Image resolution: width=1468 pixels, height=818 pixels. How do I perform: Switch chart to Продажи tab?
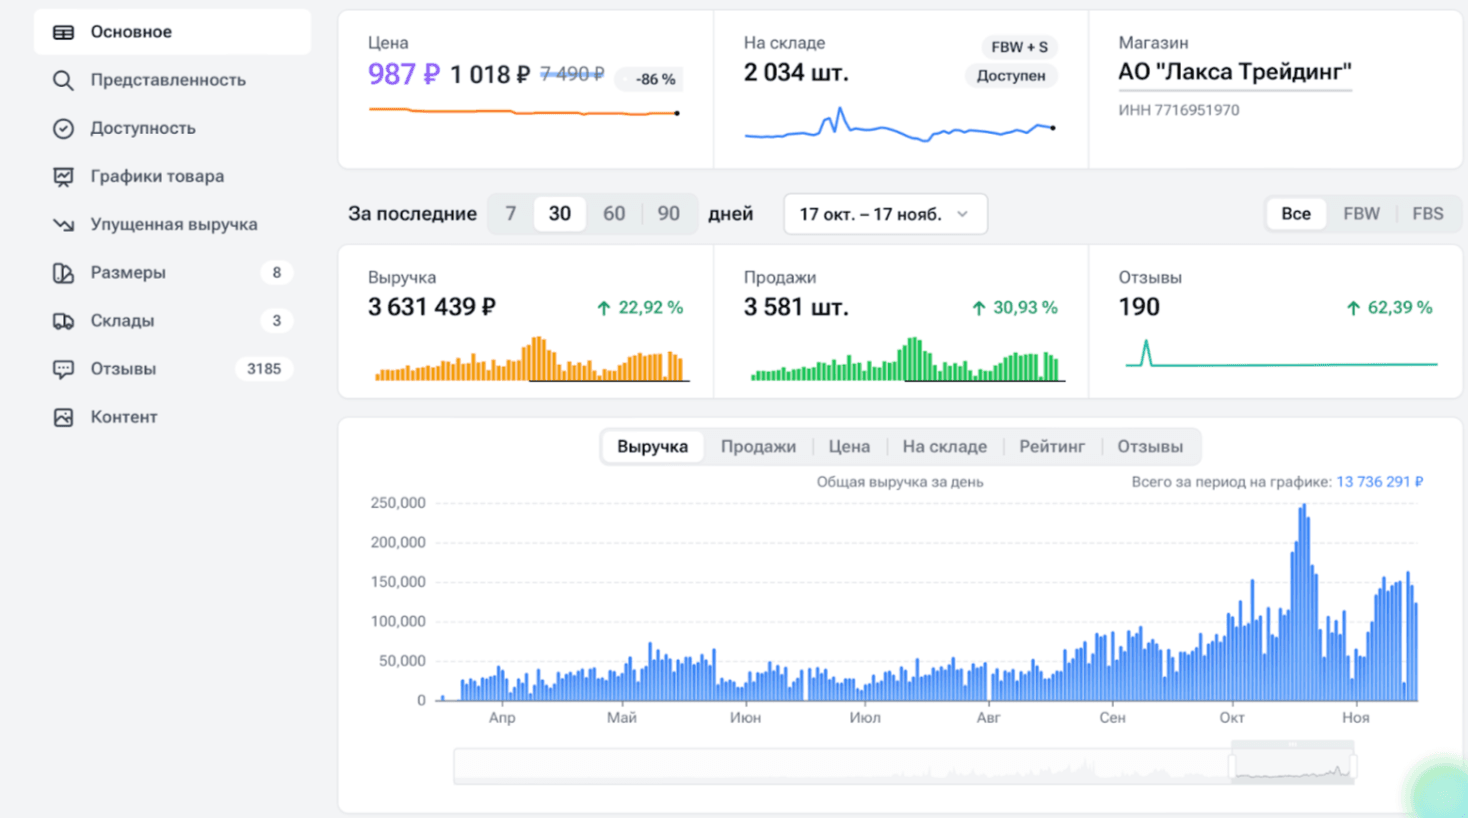pos(758,447)
